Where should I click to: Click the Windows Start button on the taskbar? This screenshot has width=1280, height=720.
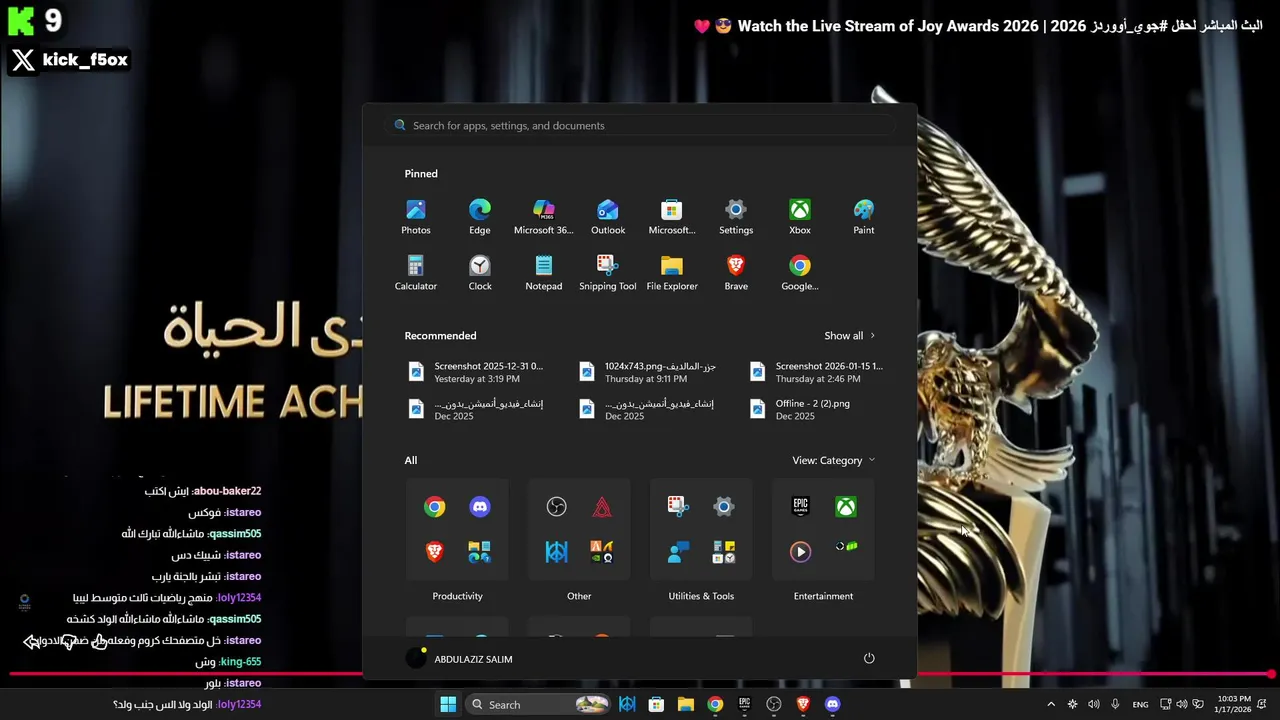(x=448, y=704)
